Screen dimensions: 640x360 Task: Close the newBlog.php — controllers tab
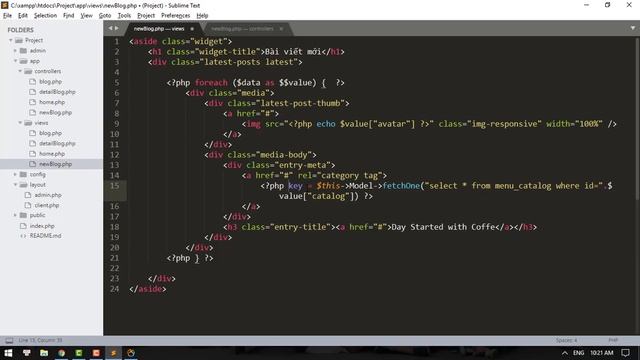[281, 29]
